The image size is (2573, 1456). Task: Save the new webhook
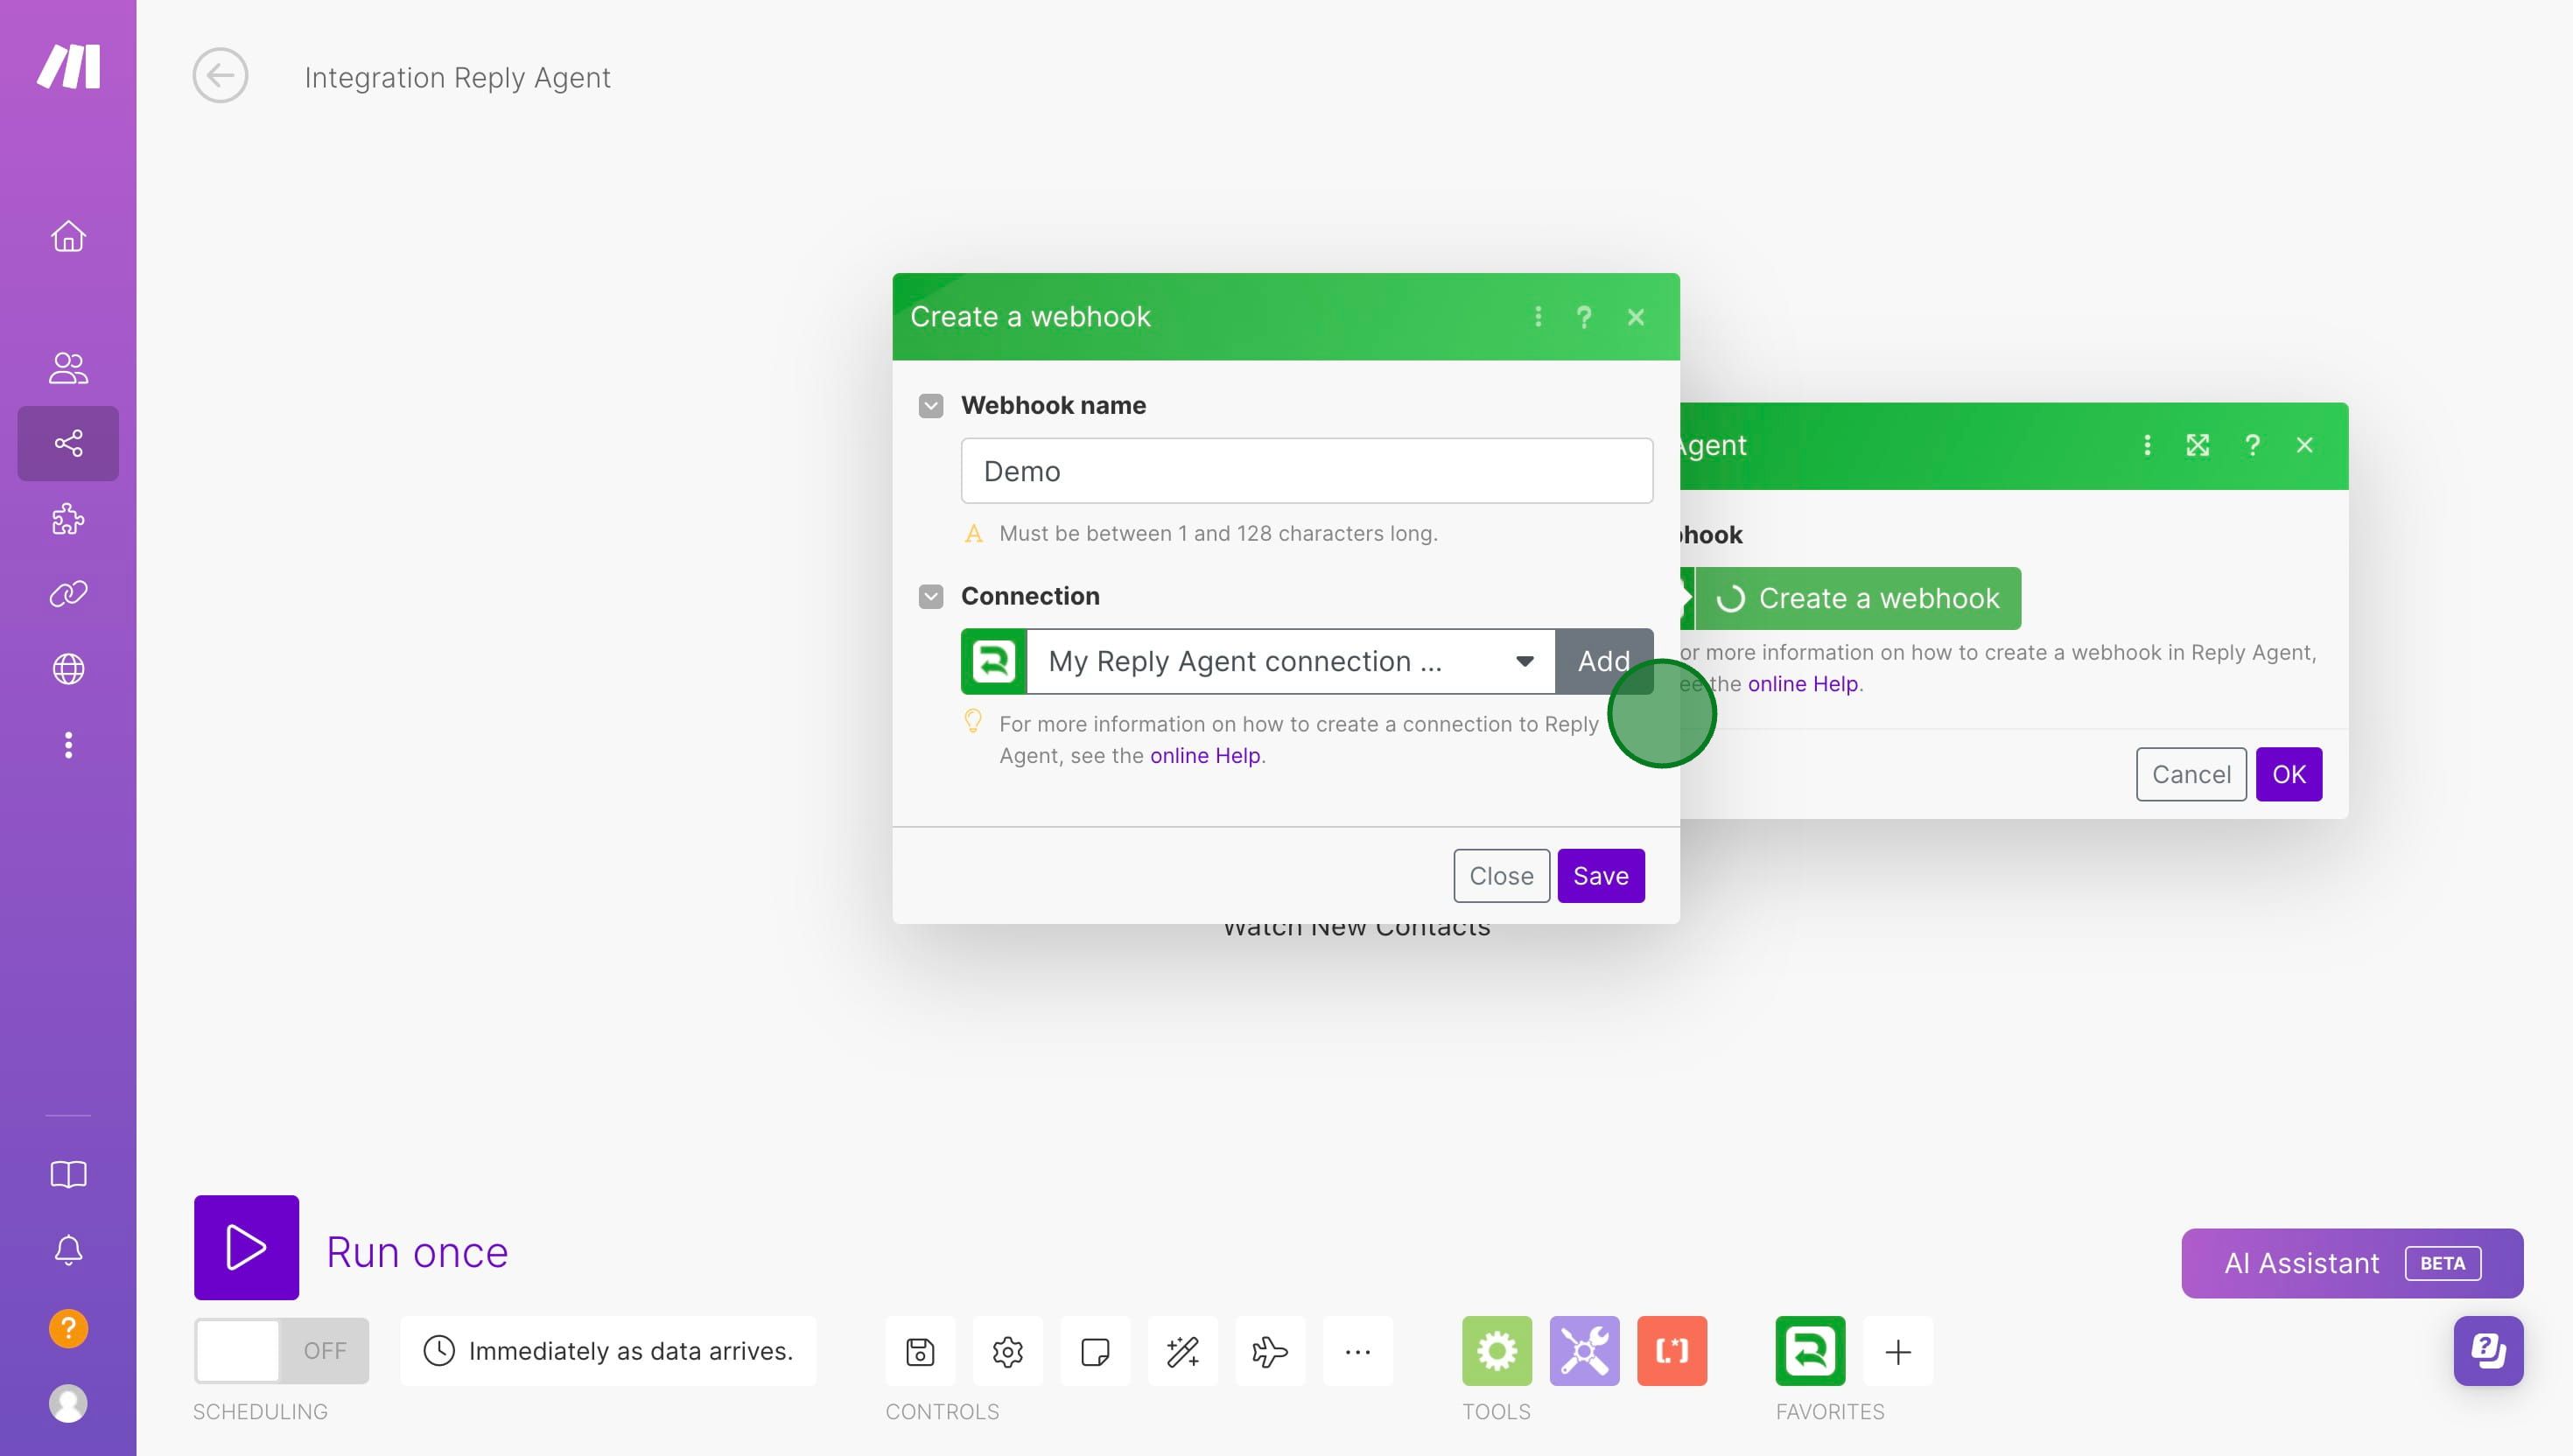click(1601, 876)
